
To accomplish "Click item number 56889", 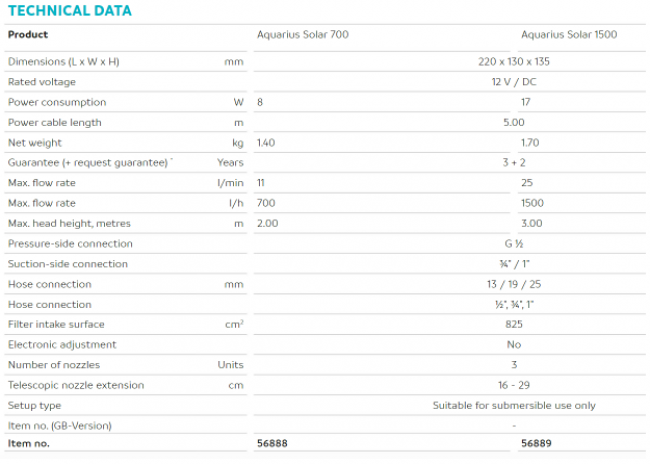I will [536, 444].
